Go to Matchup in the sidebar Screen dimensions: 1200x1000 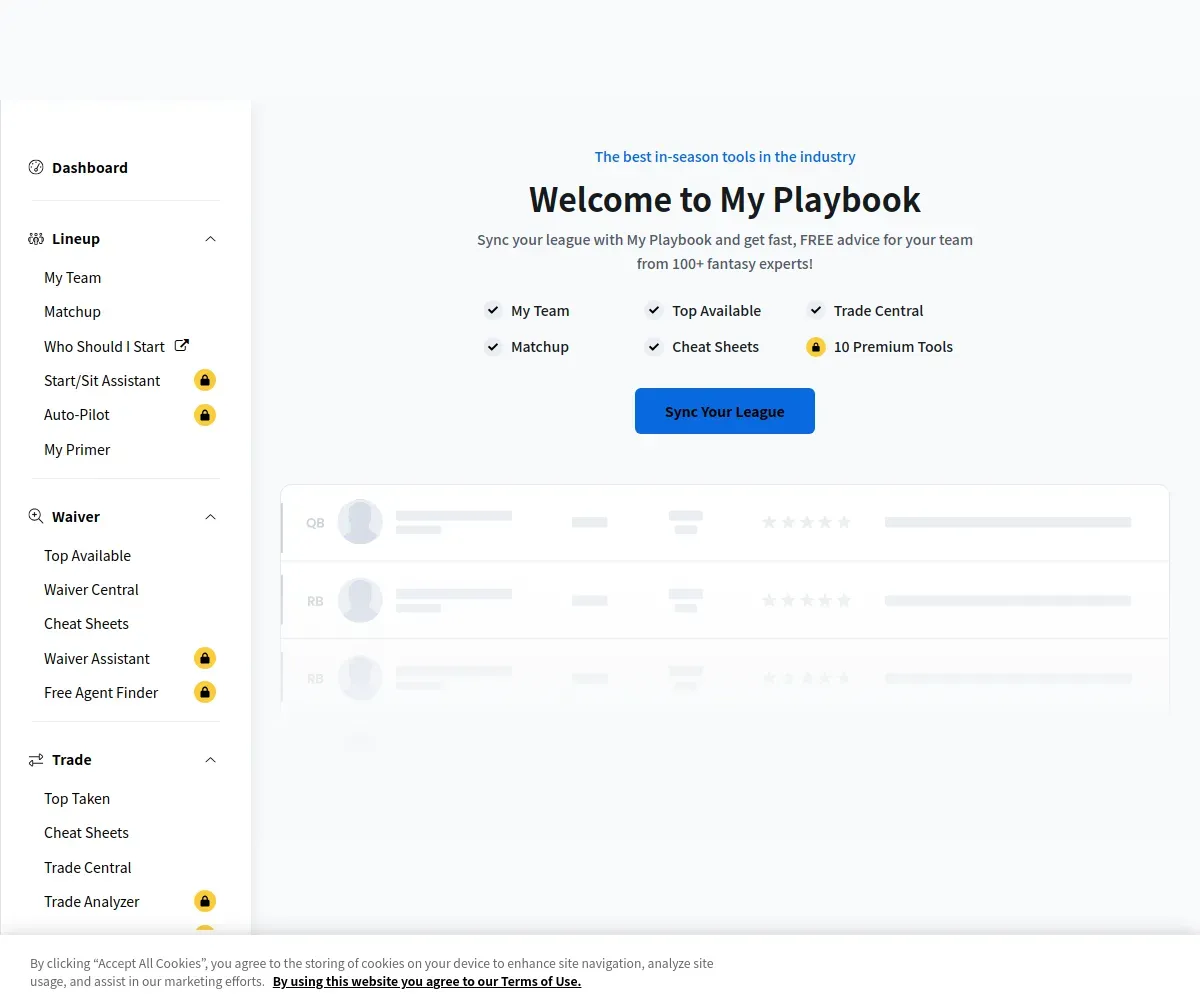(x=73, y=312)
